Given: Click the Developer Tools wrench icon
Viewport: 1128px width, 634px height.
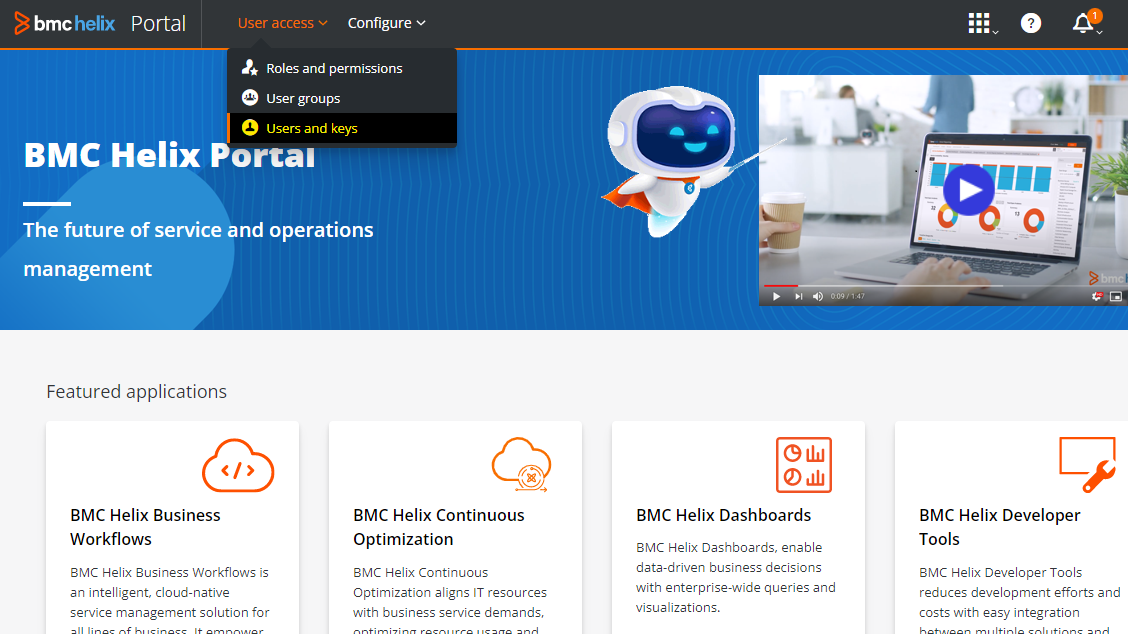Looking at the screenshot, I should click(x=1088, y=465).
